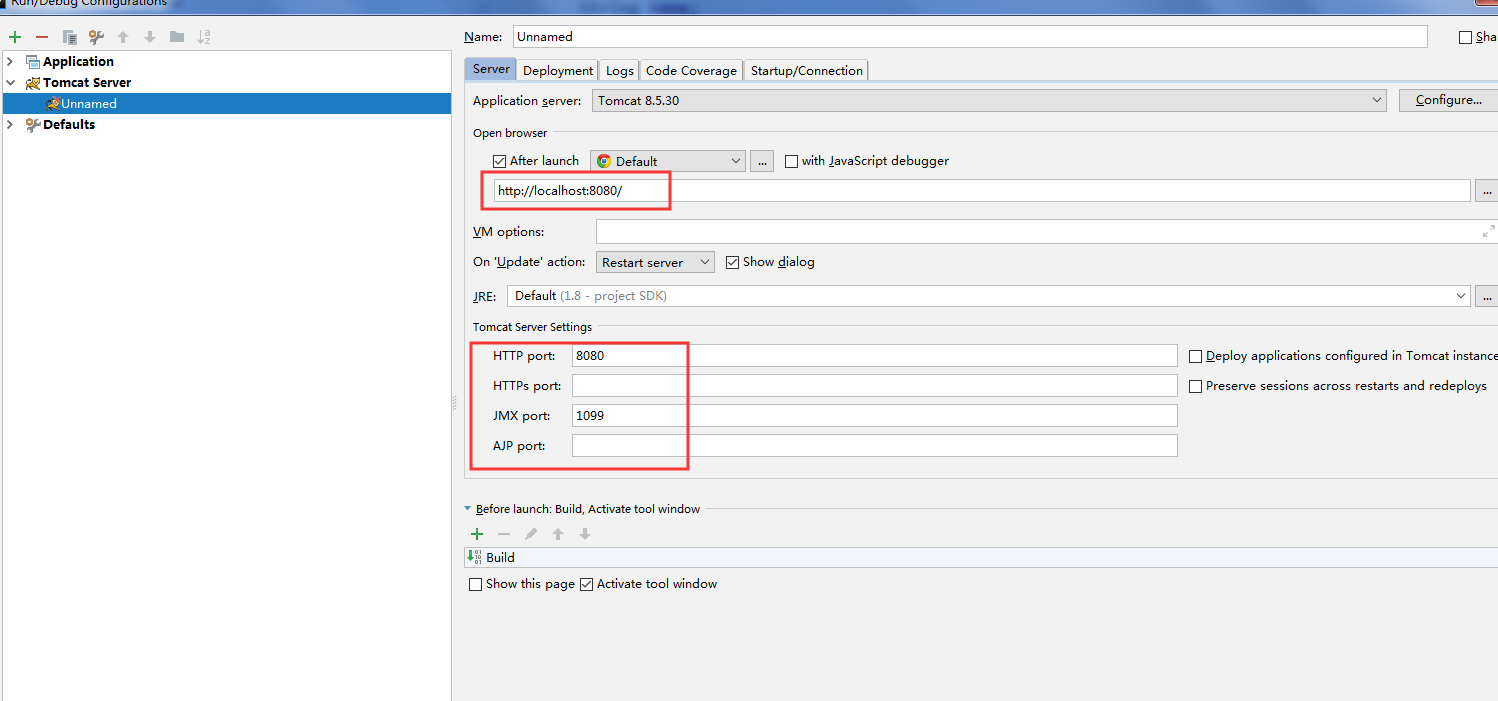
Task: Copy configuration icon in toolbar
Action: tap(69, 37)
